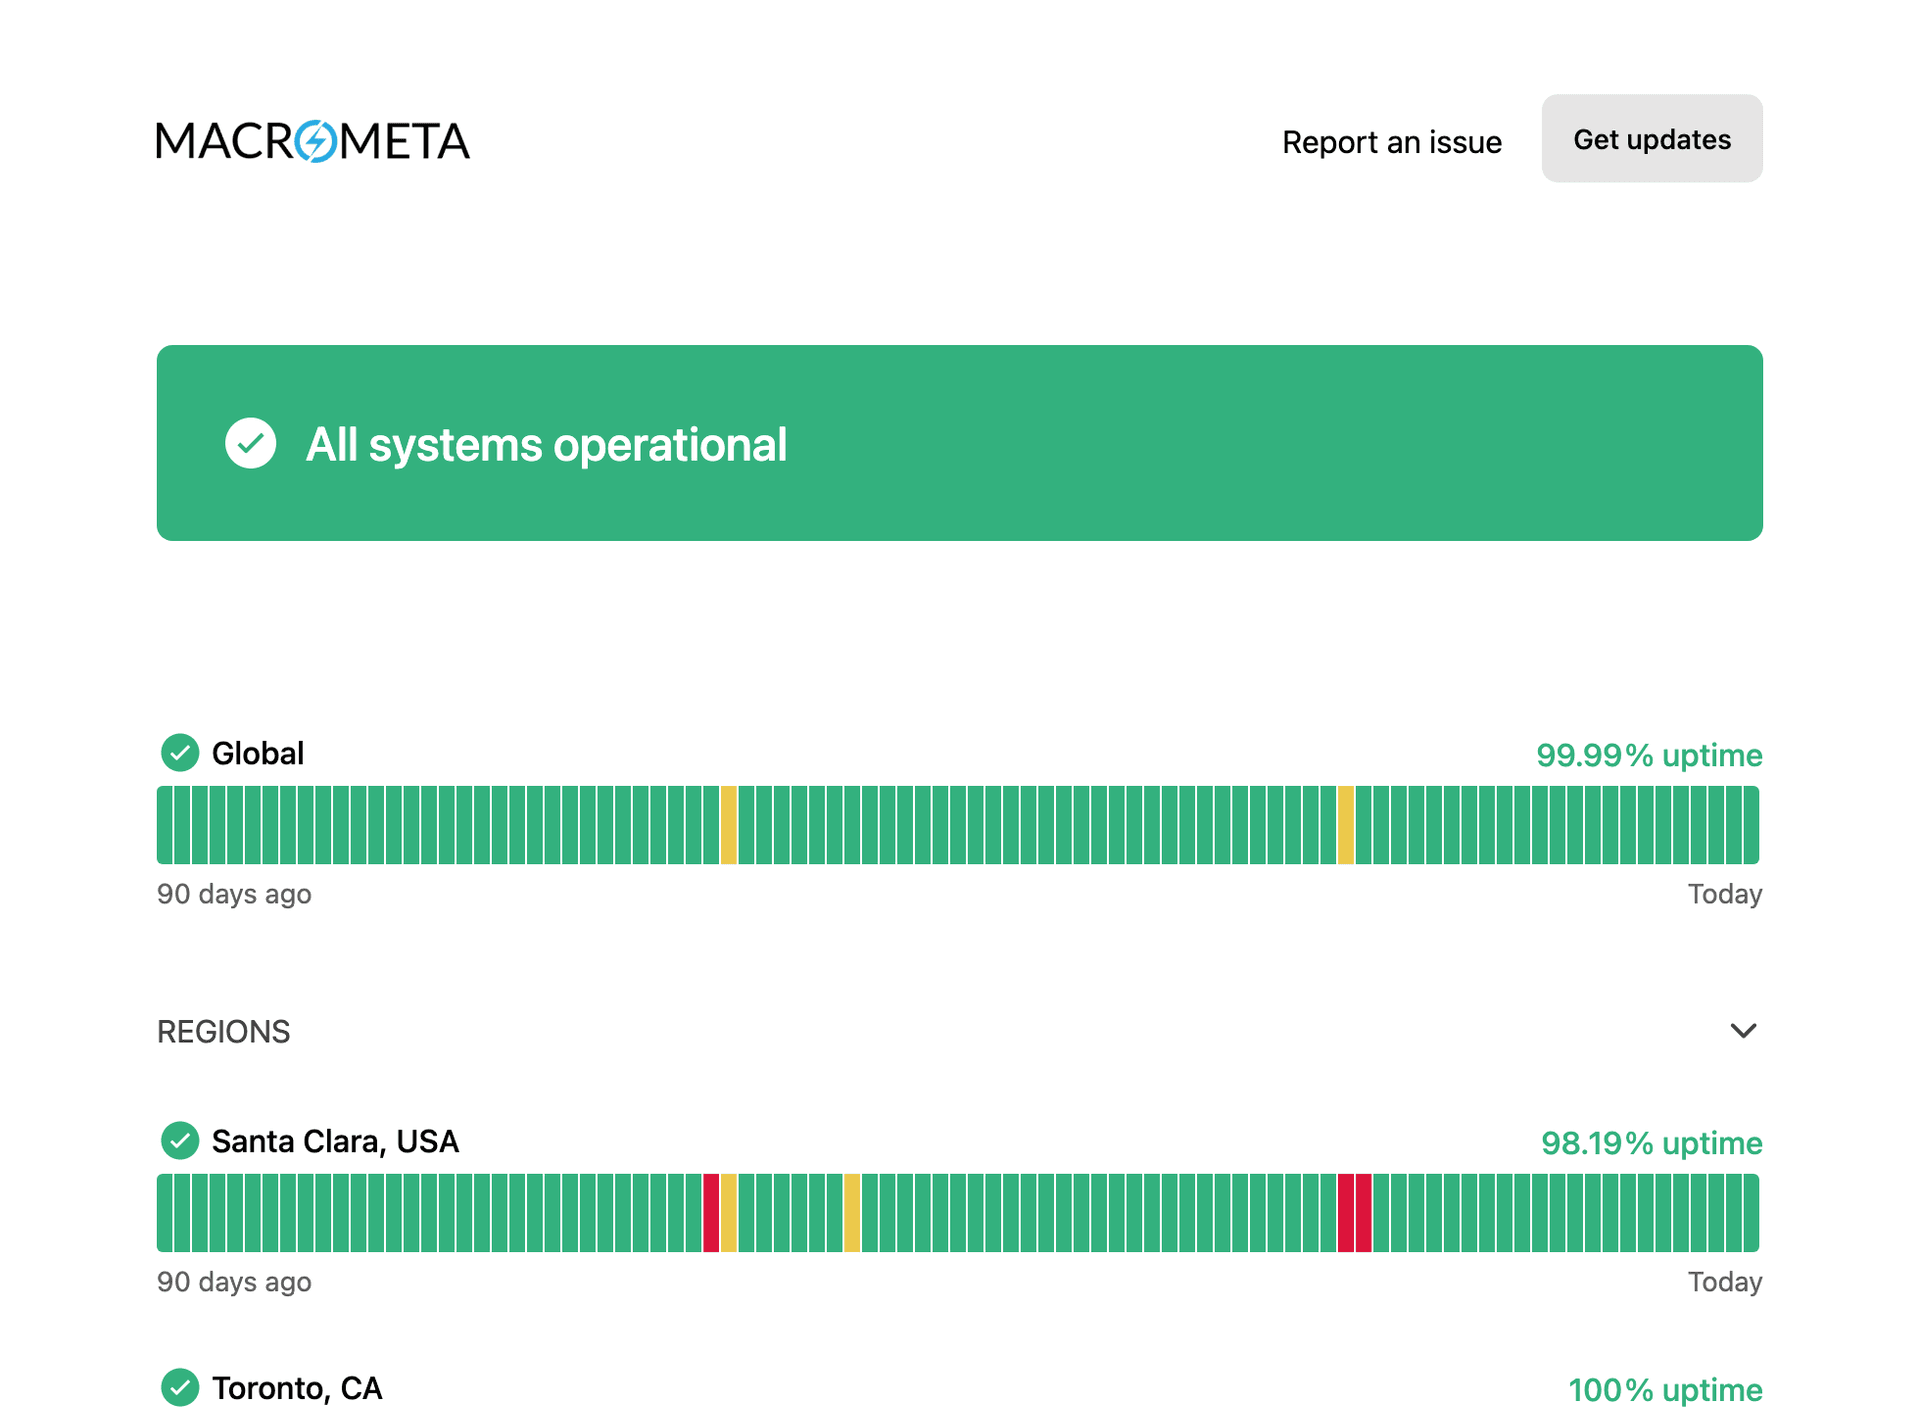Click the Toronto status check icon

[180, 1387]
